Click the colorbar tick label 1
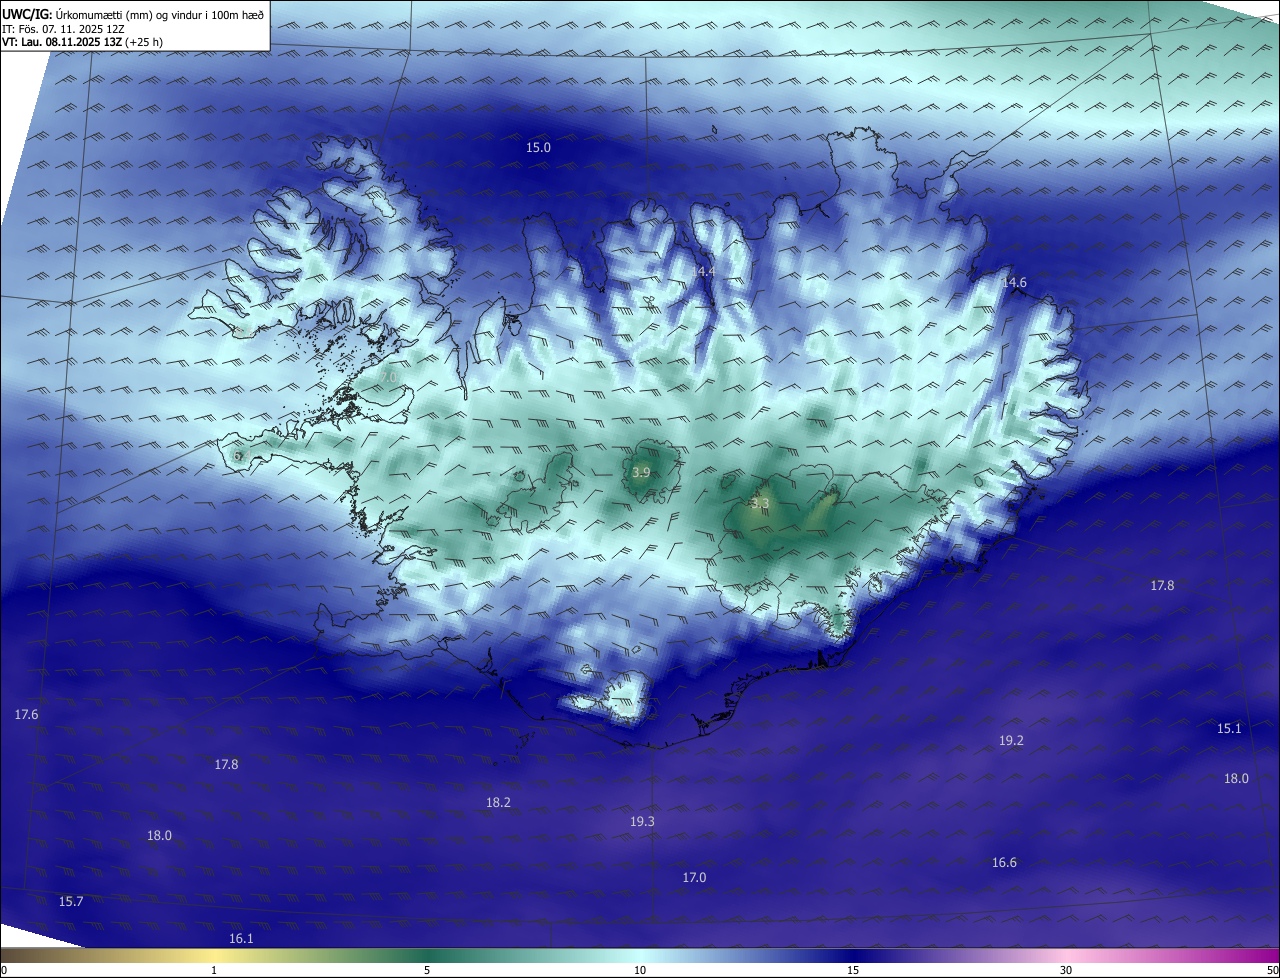 (214, 970)
